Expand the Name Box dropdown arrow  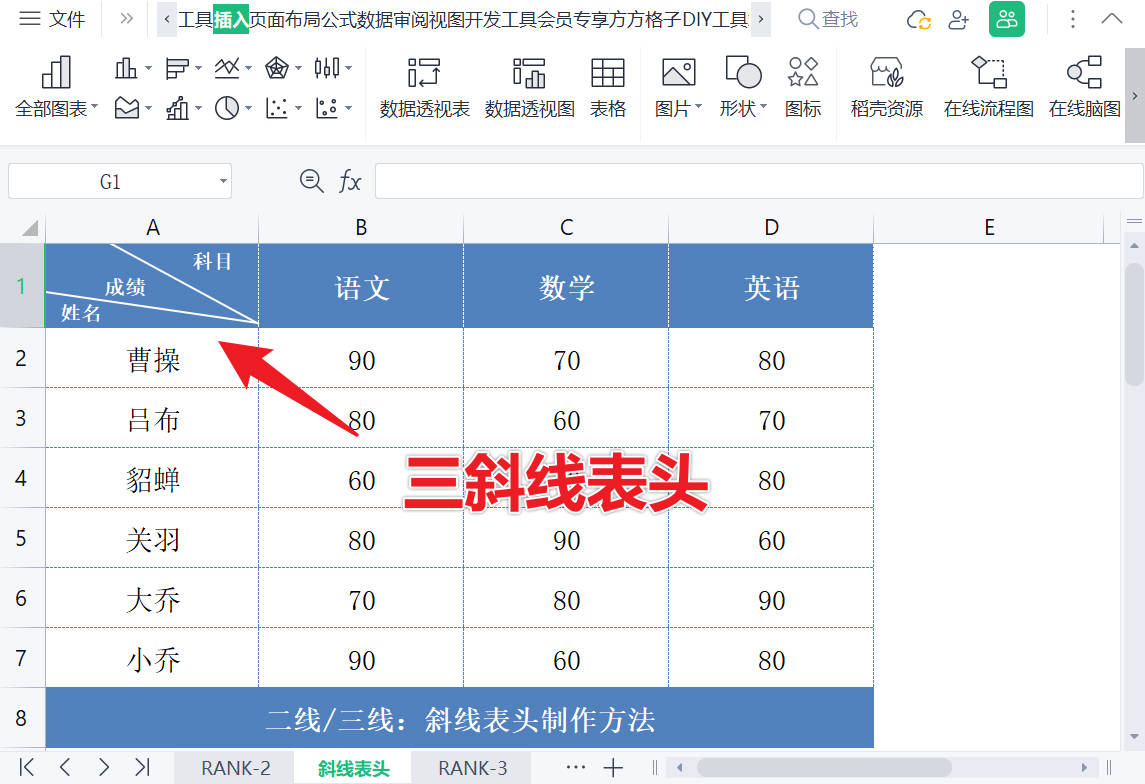[223, 181]
